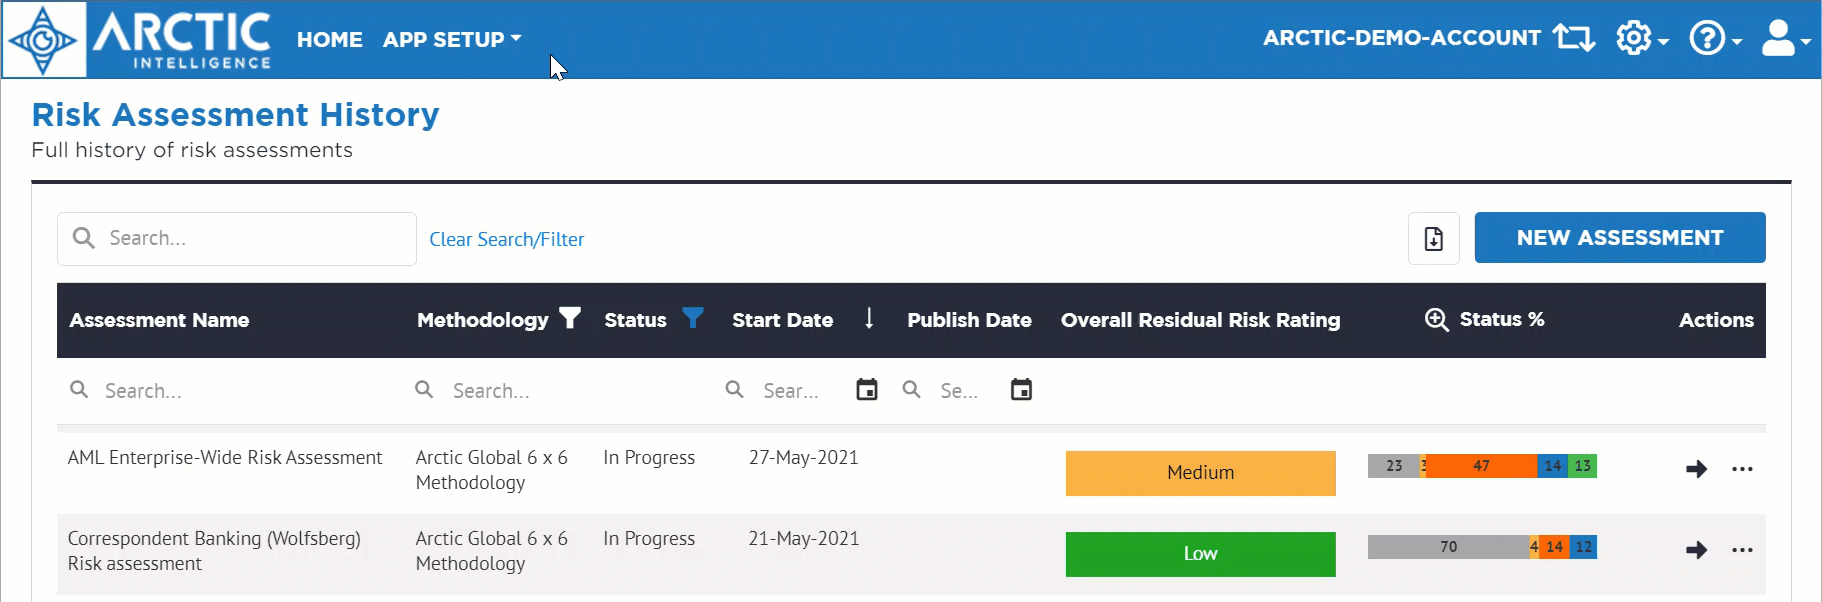Open AML Enterprise-Wide Risk Assessment row
Screen dimensions: 1822x602
point(225,458)
